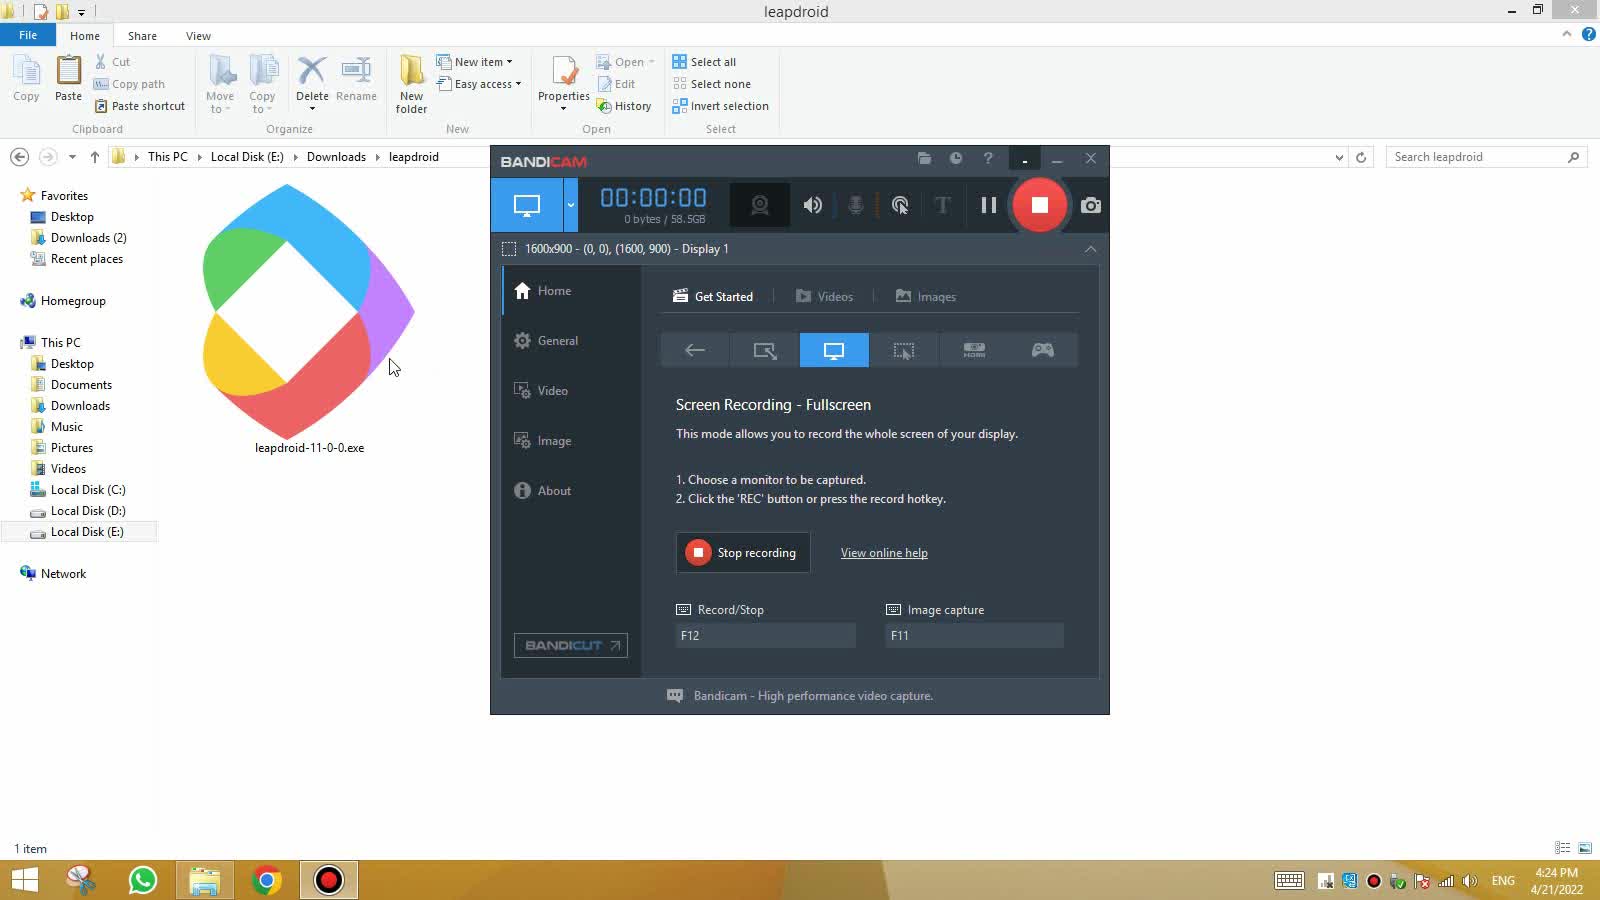This screenshot has height=900, width=1600.
Task: Switch to the Videos tab in Bandicam
Action: 824,297
